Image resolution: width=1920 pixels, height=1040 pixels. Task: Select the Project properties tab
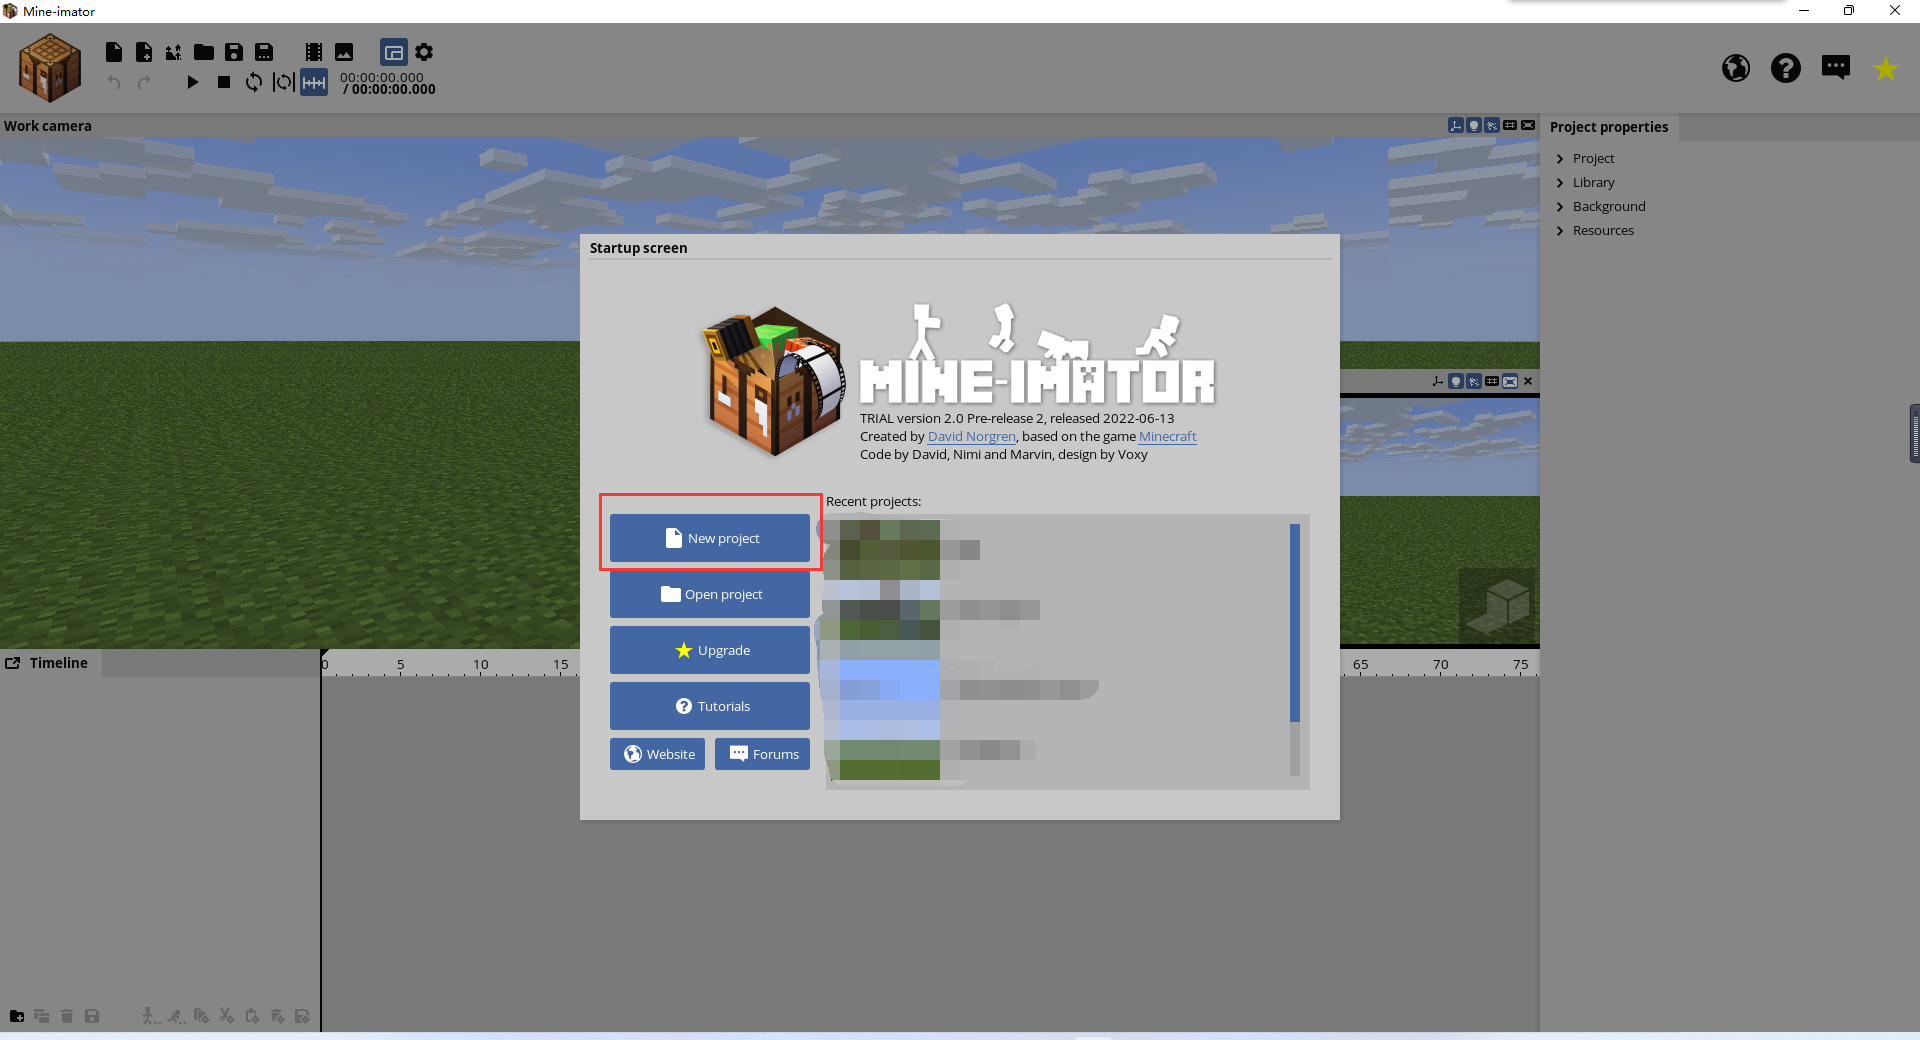pyautogui.click(x=1609, y=127)
